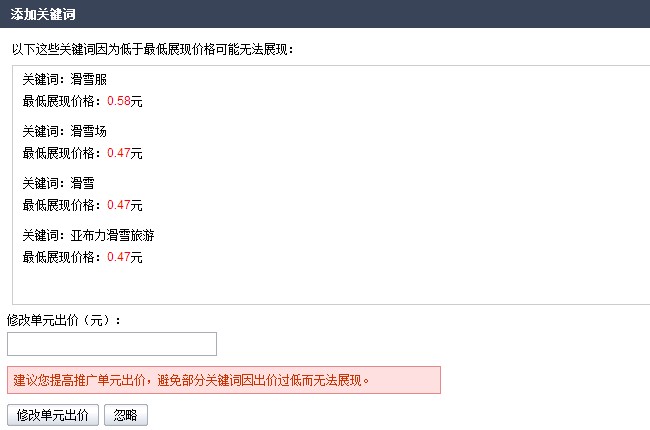Click the 0.47元 price under 滑雪 keyword
This screenshot has height=430, width=650.
pos(125,205)
